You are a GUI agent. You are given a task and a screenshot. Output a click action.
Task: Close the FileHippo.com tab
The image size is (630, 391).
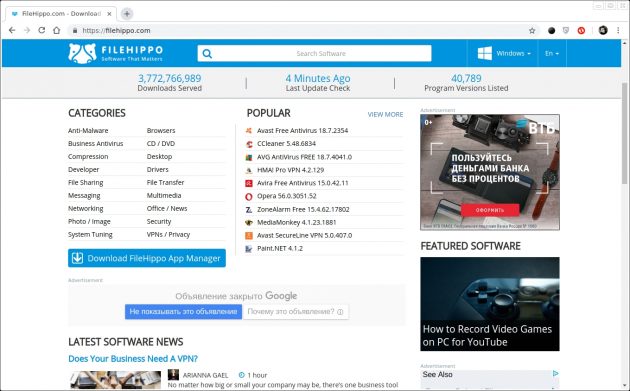(x=109, y=14)
